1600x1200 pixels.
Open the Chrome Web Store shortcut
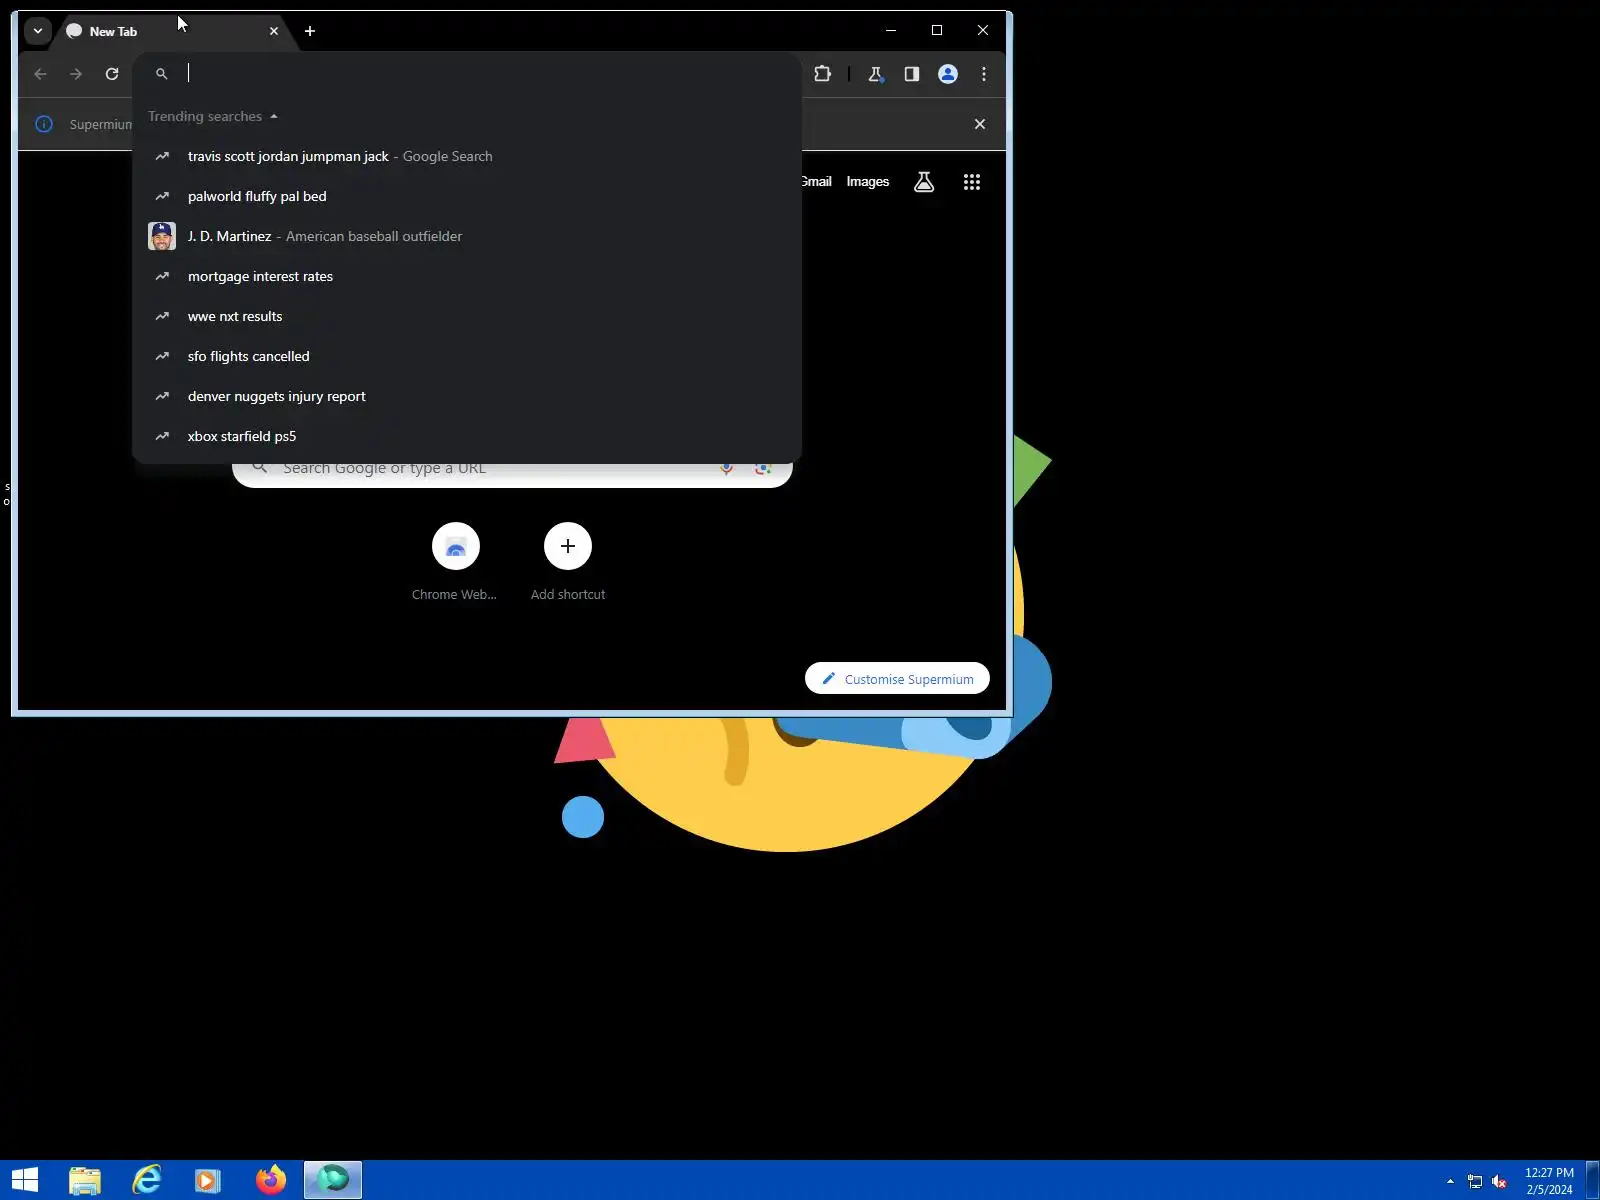point(455,562)
